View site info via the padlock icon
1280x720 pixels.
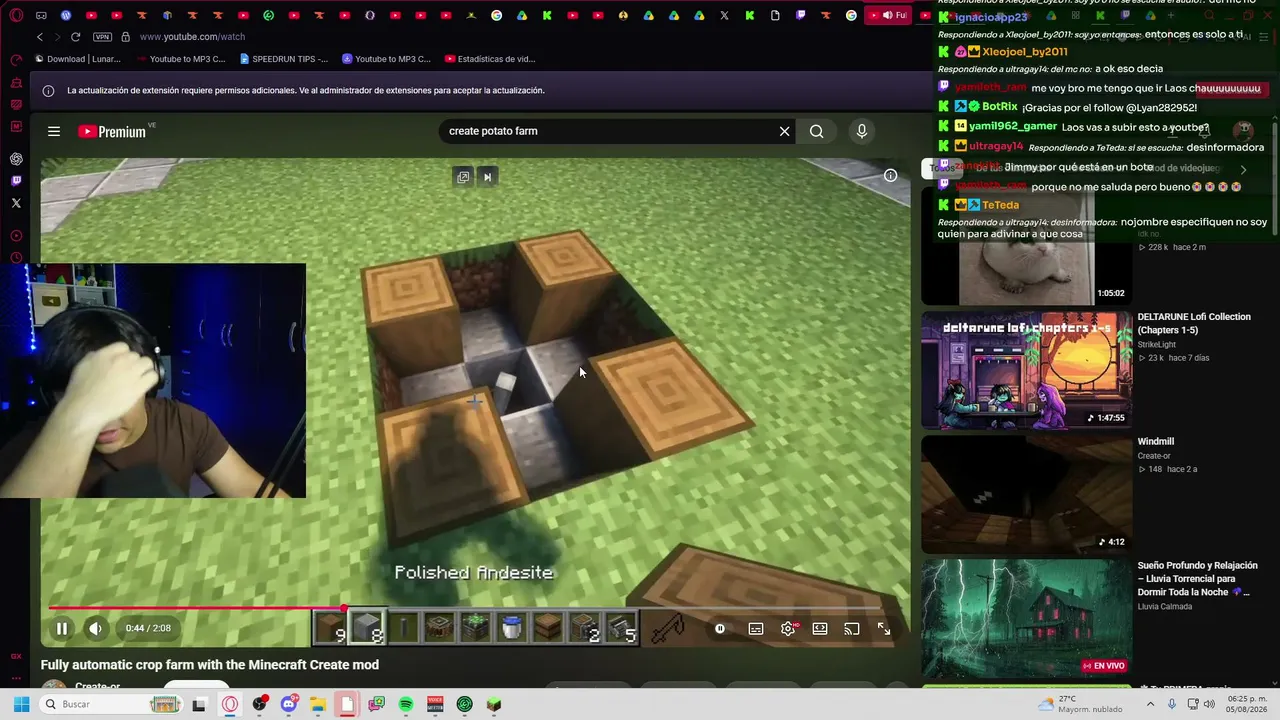coord(125,37)
